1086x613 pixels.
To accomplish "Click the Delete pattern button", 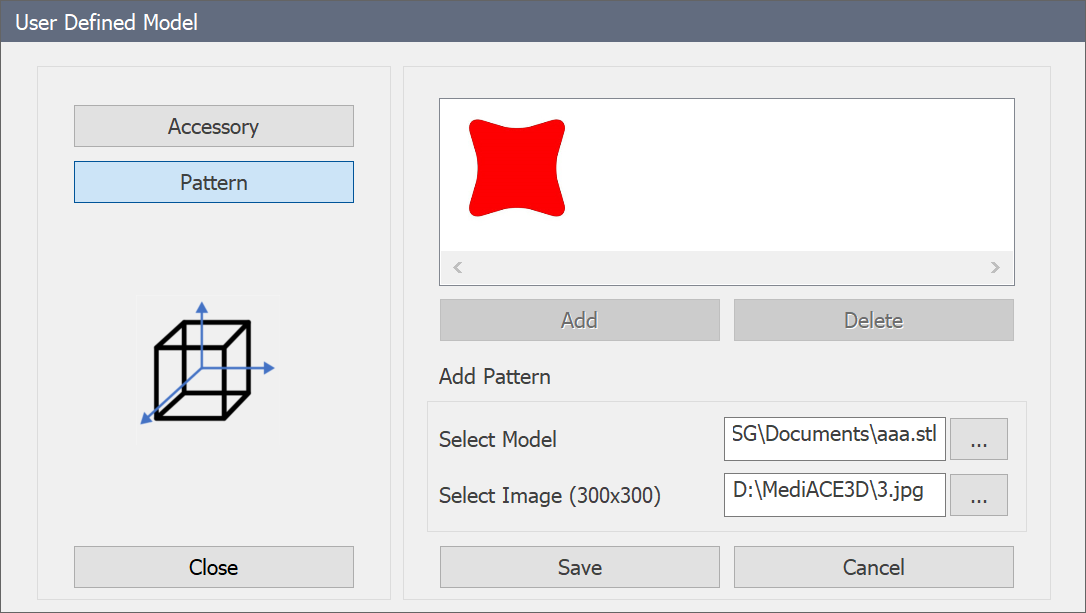I will 873,320.
